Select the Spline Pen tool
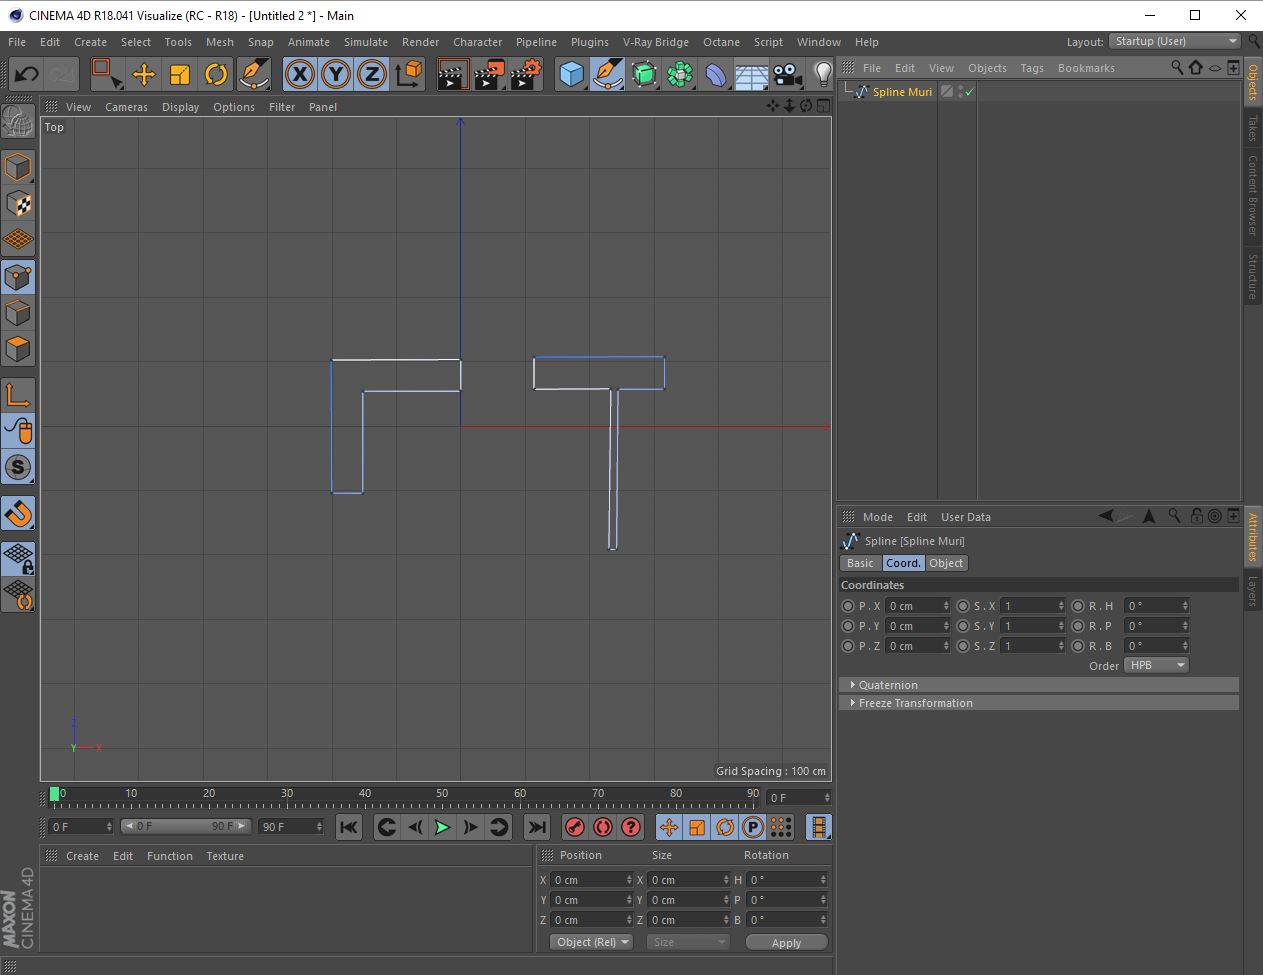This screenshot has width=1263, height=975. [607, 74]
